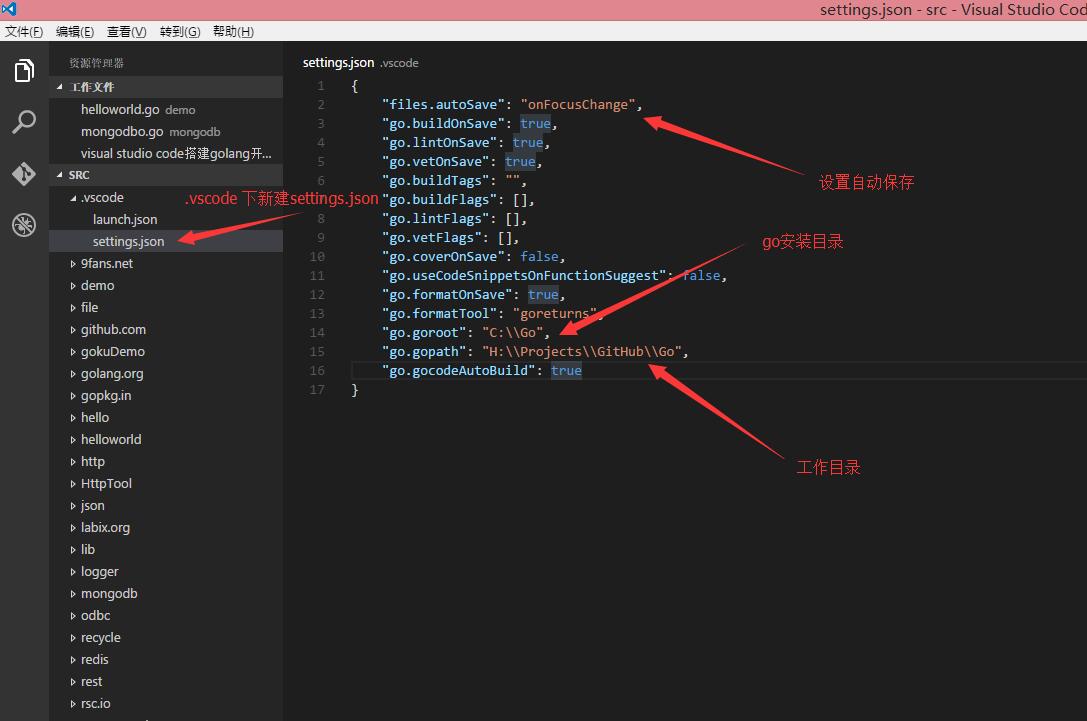The height and width of the screenshot is (721, 1087).
Task: Click the "go.formatTool" key
Action: [440, 314]
